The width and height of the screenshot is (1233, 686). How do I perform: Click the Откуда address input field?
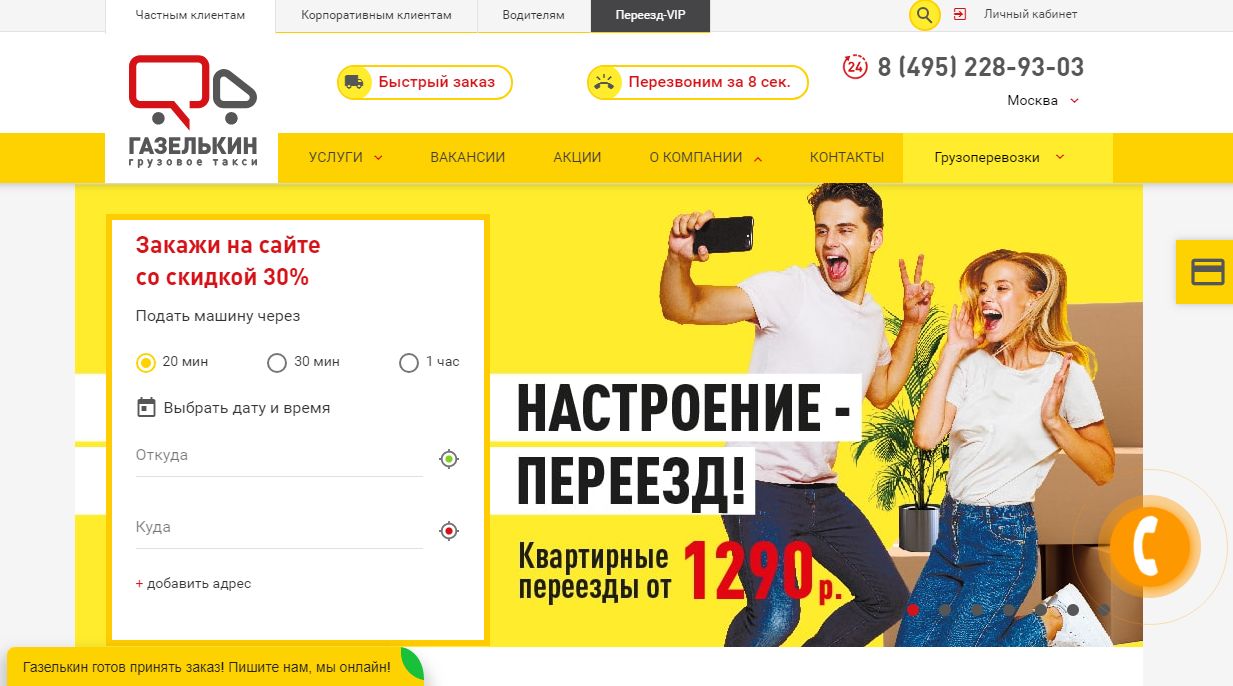(x=280, y=456)
